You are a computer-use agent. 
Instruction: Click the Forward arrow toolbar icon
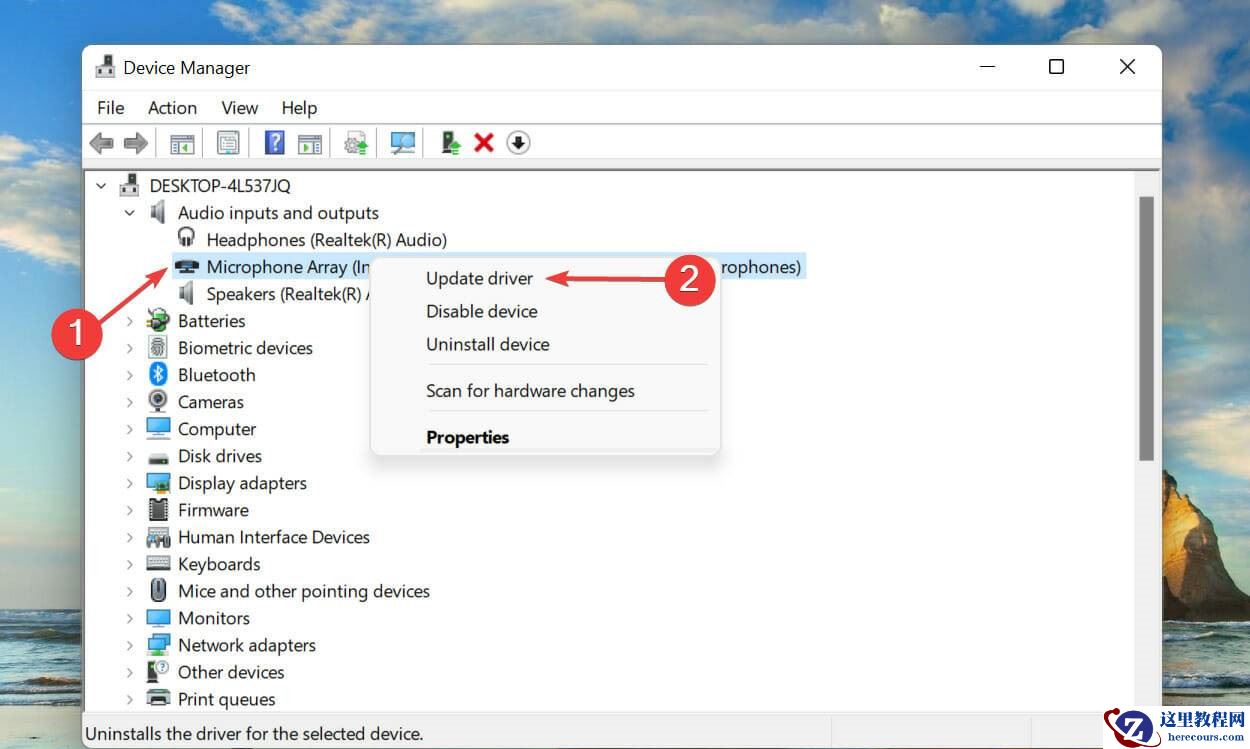click(x=135, y=144)
